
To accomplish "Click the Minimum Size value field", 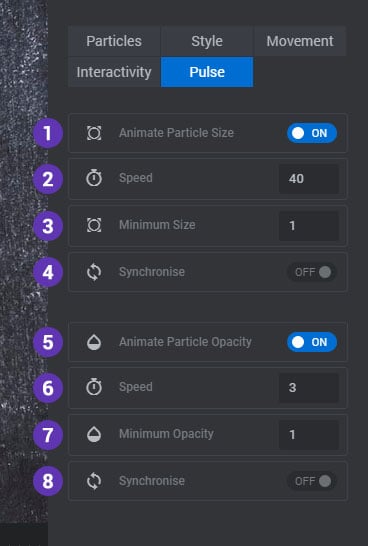I will point(309,226).
